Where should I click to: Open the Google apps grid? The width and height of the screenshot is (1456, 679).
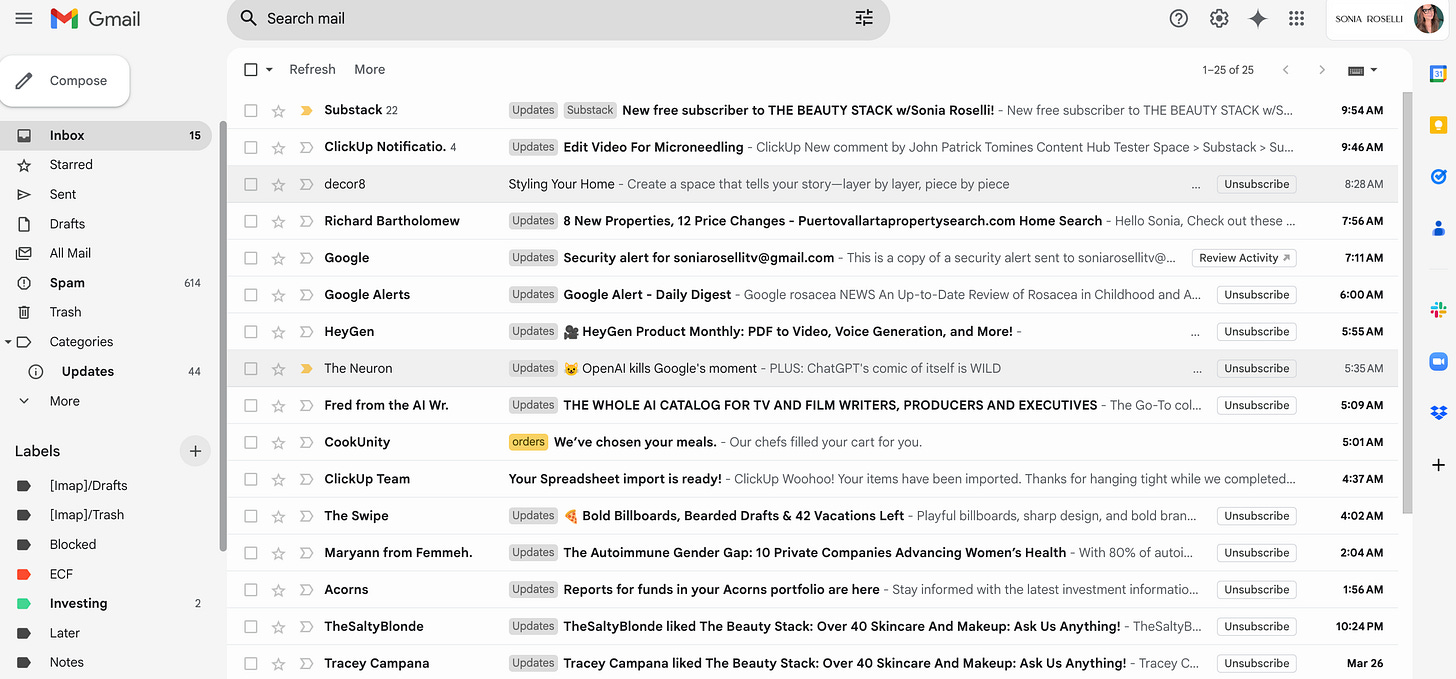coord(1297,18)
